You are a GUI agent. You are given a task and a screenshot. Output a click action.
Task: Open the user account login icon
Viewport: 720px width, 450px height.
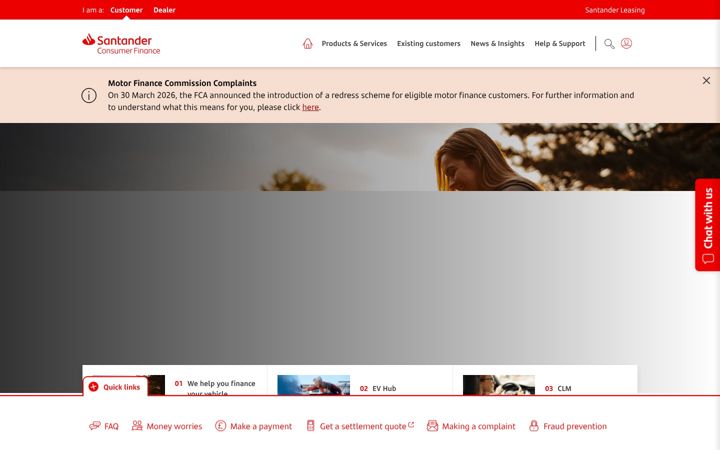point(626,43)
